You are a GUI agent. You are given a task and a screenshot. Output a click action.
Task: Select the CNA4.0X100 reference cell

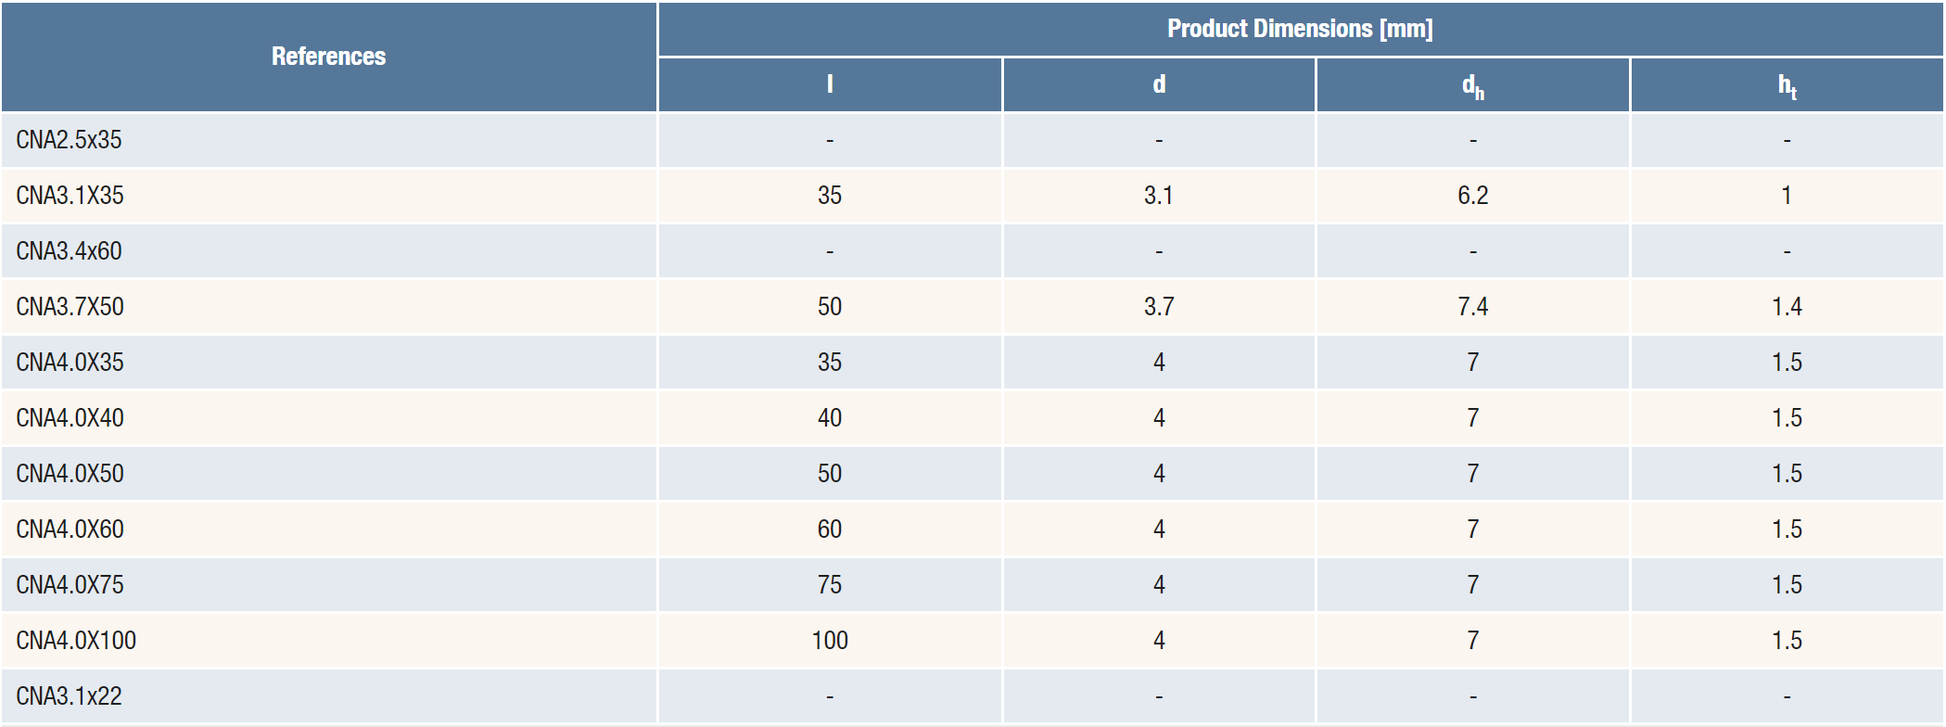coord(76,640)
